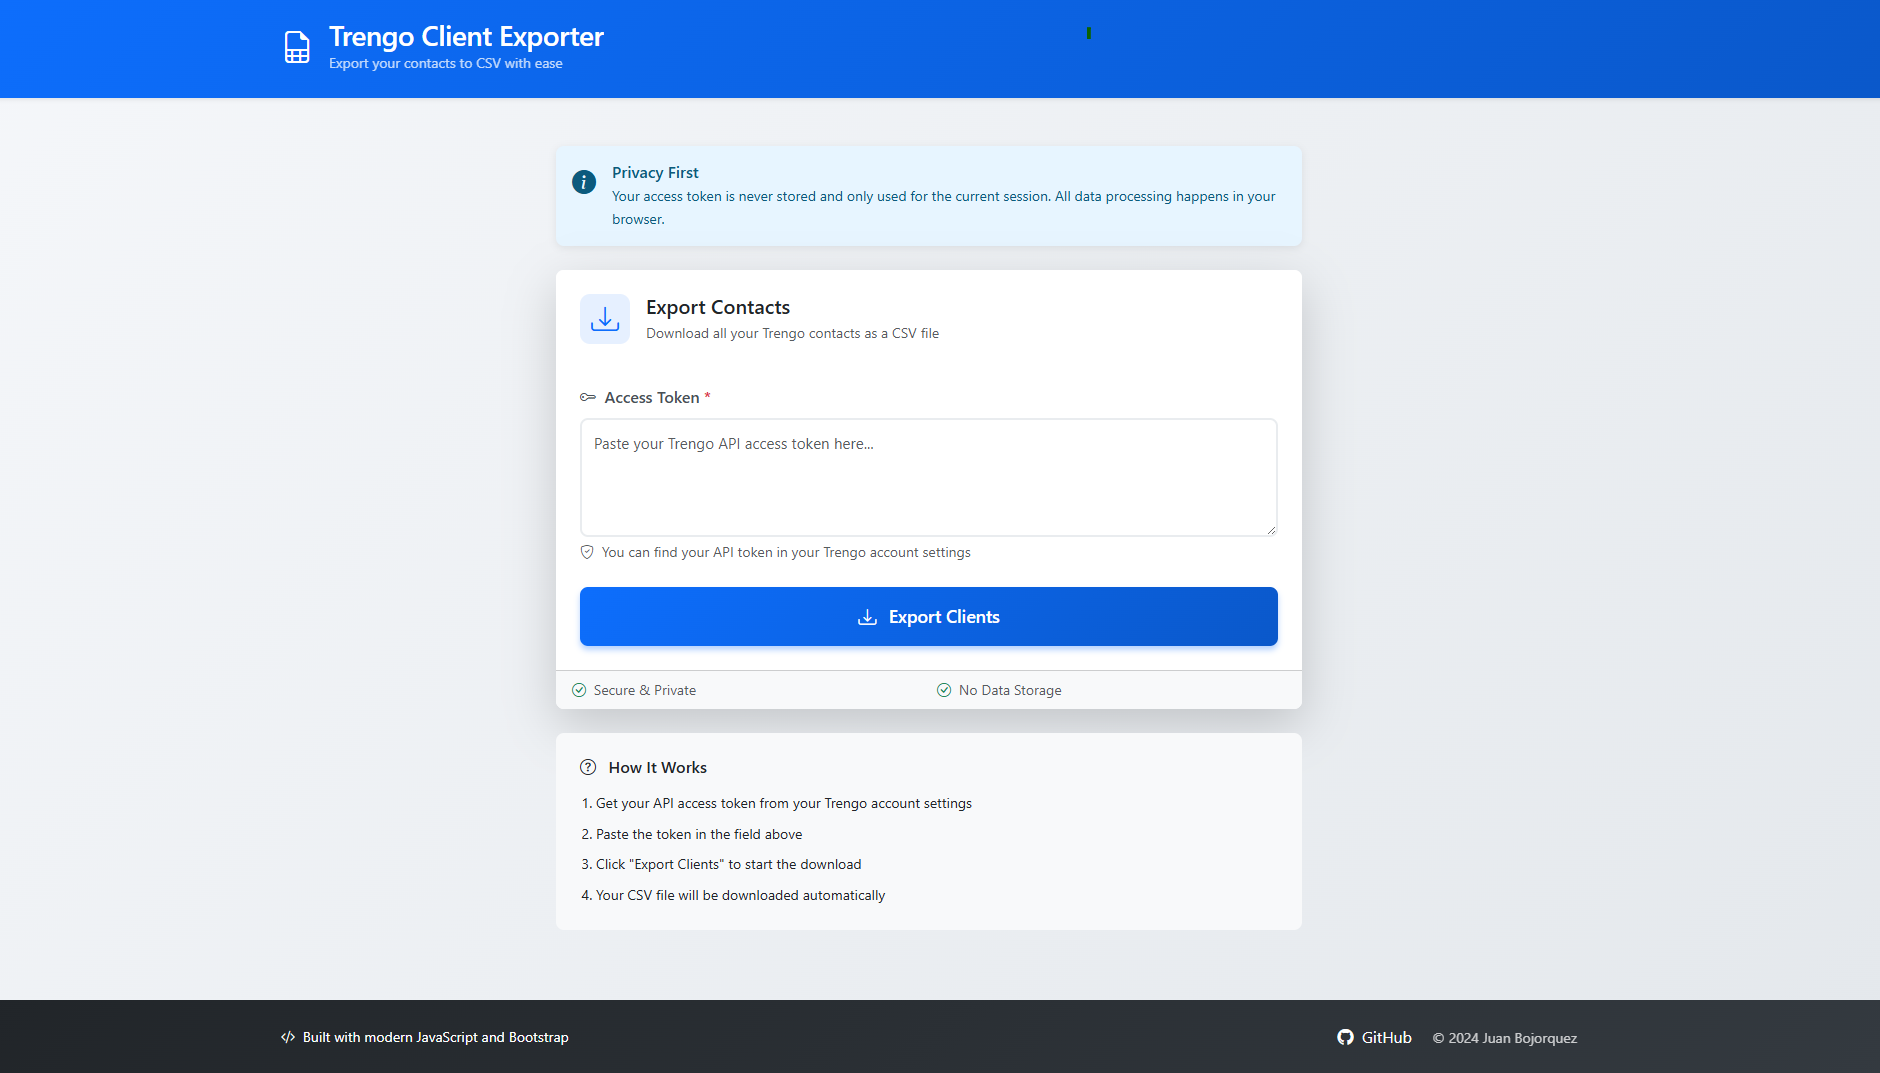The height and width of the screenshot is (1073, 1880).
Task: Click the No Data Storage checkmark icon
Action: 944,690
